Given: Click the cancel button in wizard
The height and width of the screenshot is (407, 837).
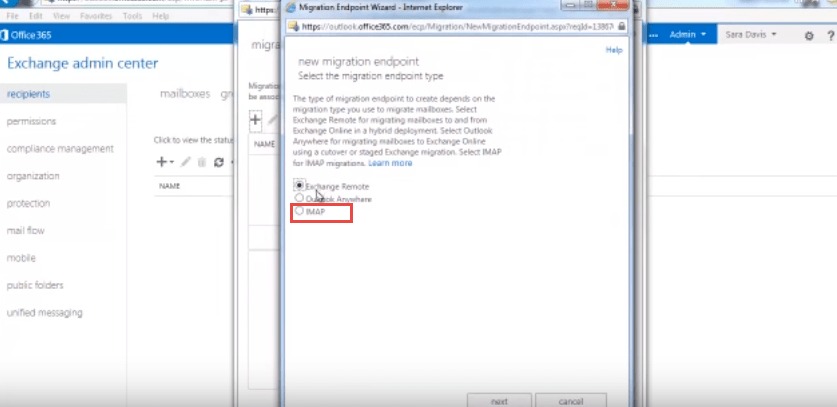Looking at the screenshot, I should coord(571,401).
